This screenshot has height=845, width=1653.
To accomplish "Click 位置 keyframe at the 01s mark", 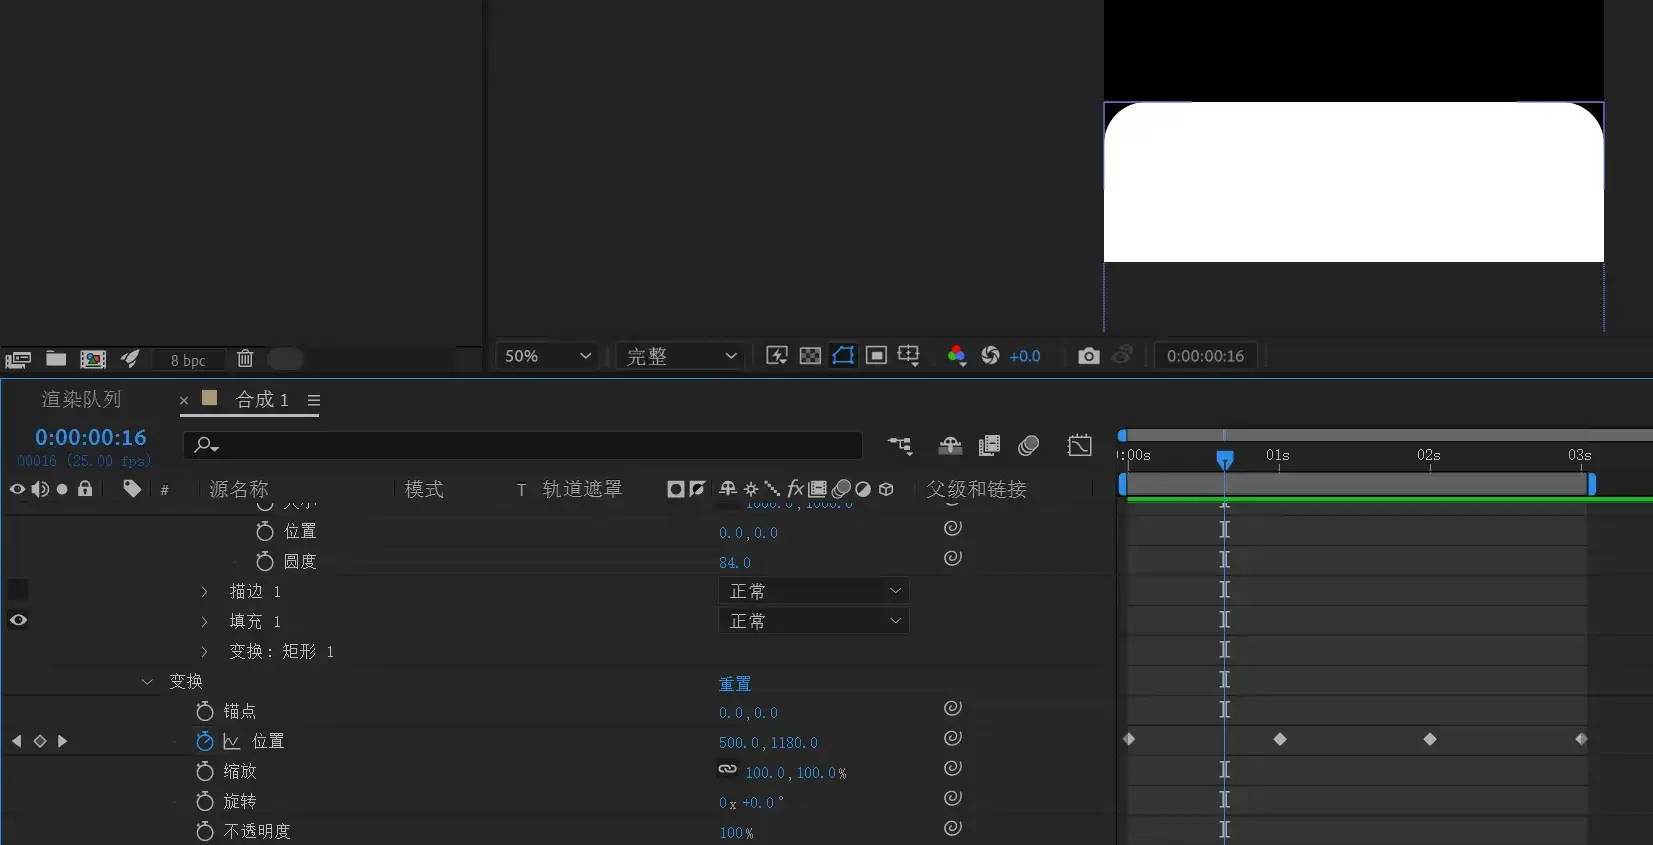I will point(1280,739).
